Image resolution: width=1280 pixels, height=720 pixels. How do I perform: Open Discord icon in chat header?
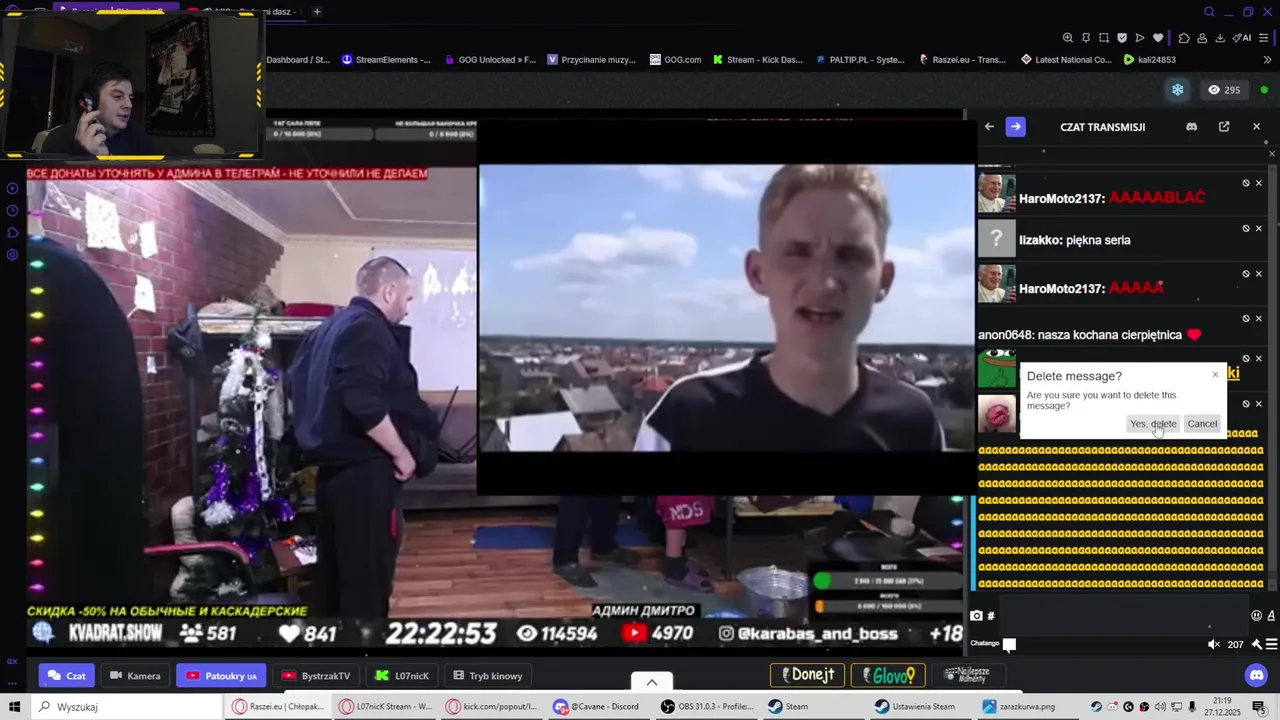click(x=1191, y=127)
